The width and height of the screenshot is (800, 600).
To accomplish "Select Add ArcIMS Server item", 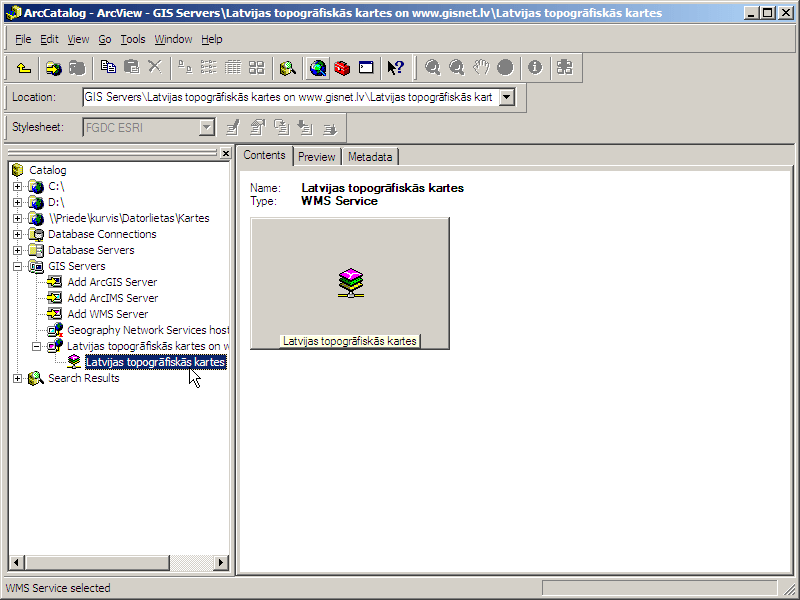I will coord(113,298).
